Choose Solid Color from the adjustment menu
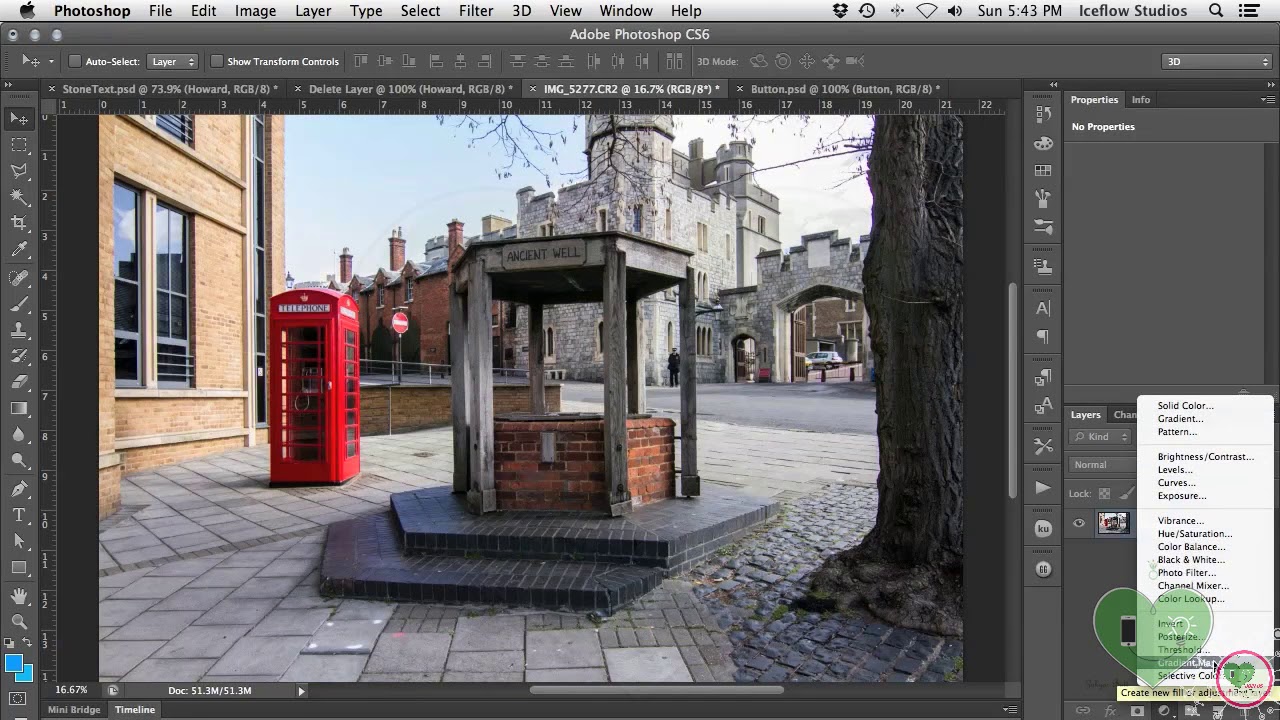 point(1185,406)
